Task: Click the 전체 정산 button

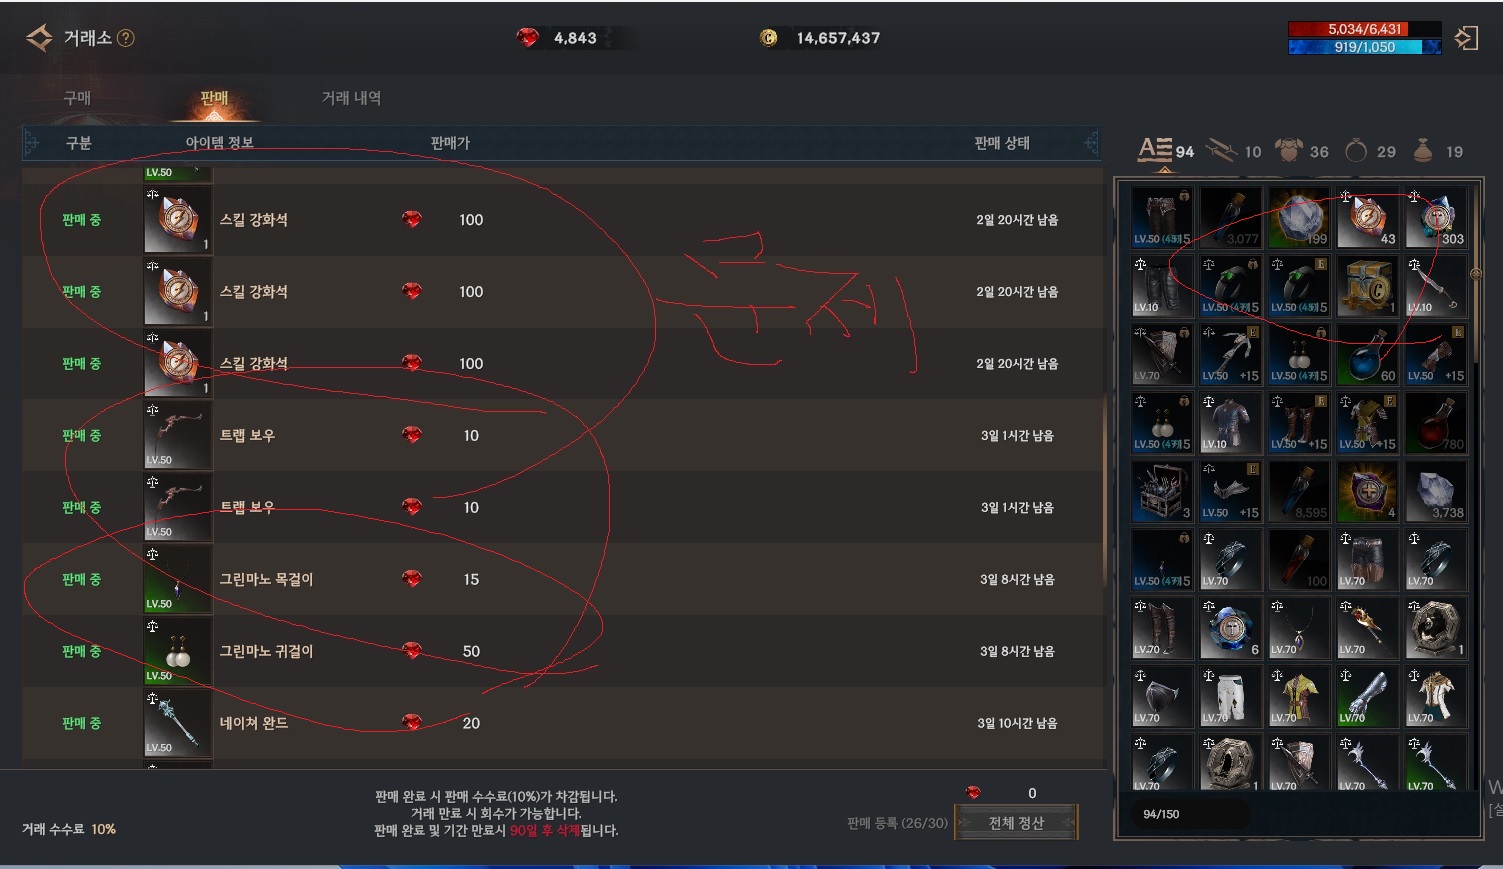Action: coord(1016,823)
